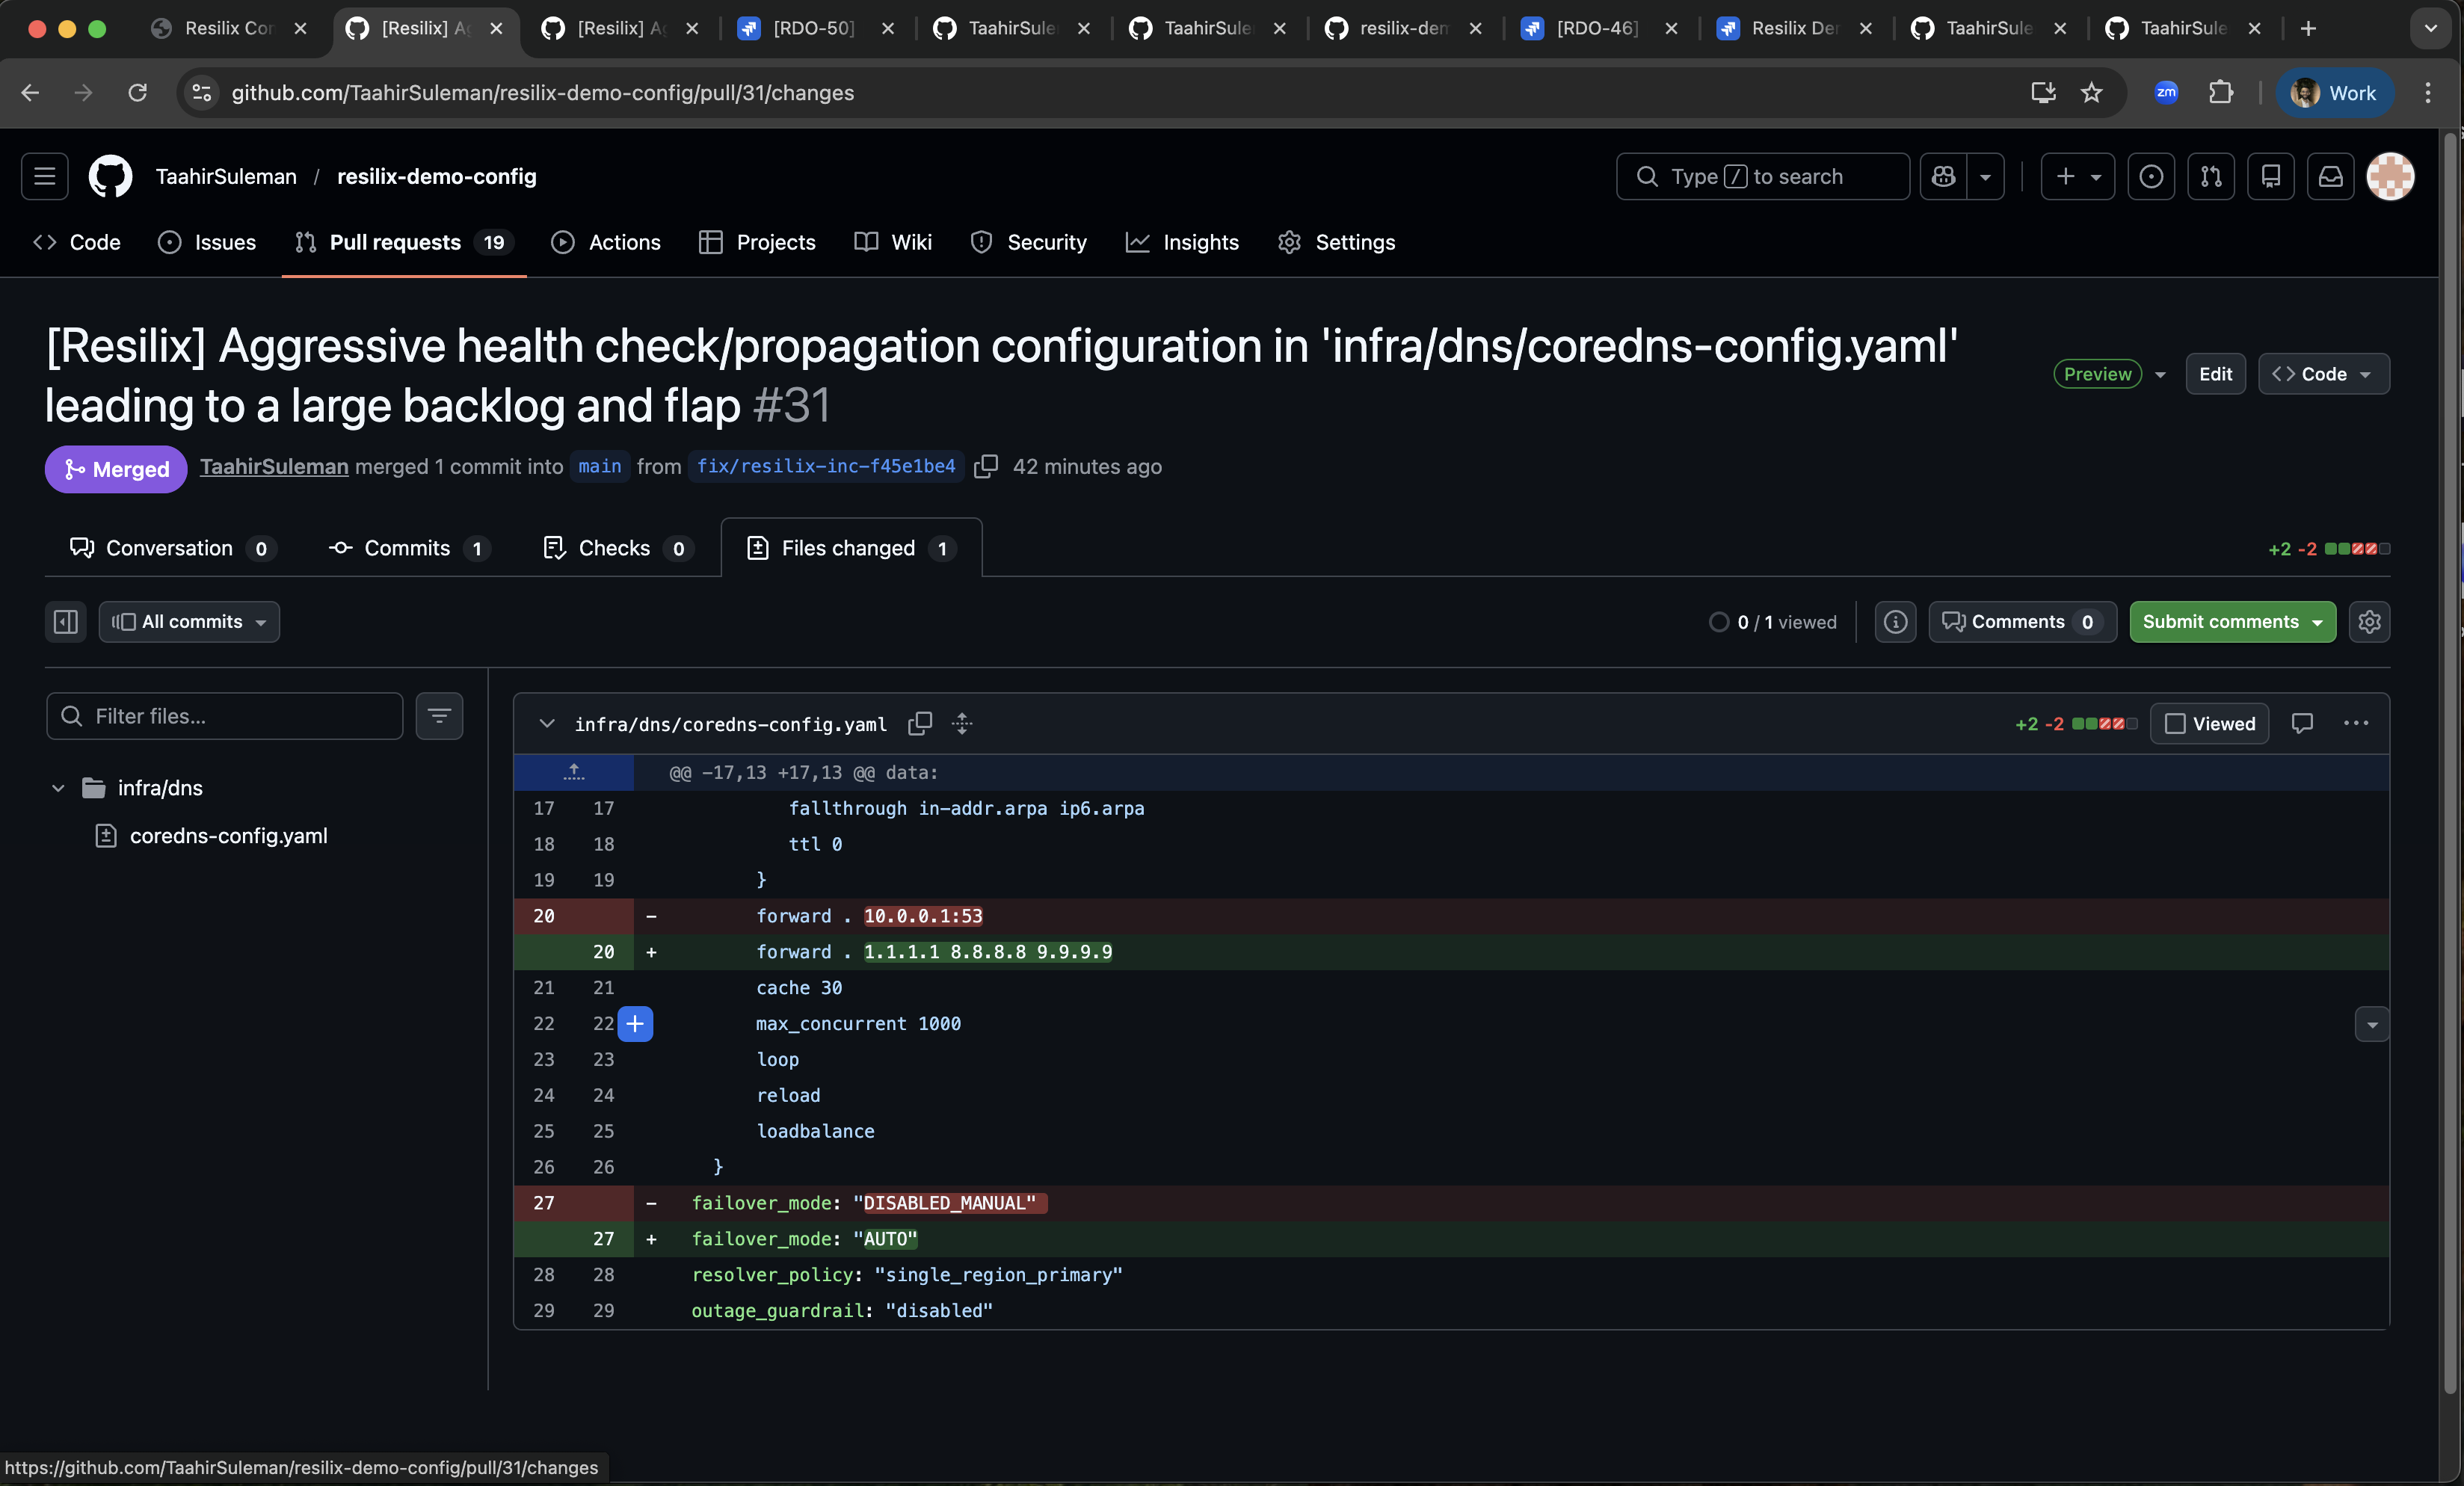
Task: Collapse the infra/dns folder in file tree
Action: (58, 788)
